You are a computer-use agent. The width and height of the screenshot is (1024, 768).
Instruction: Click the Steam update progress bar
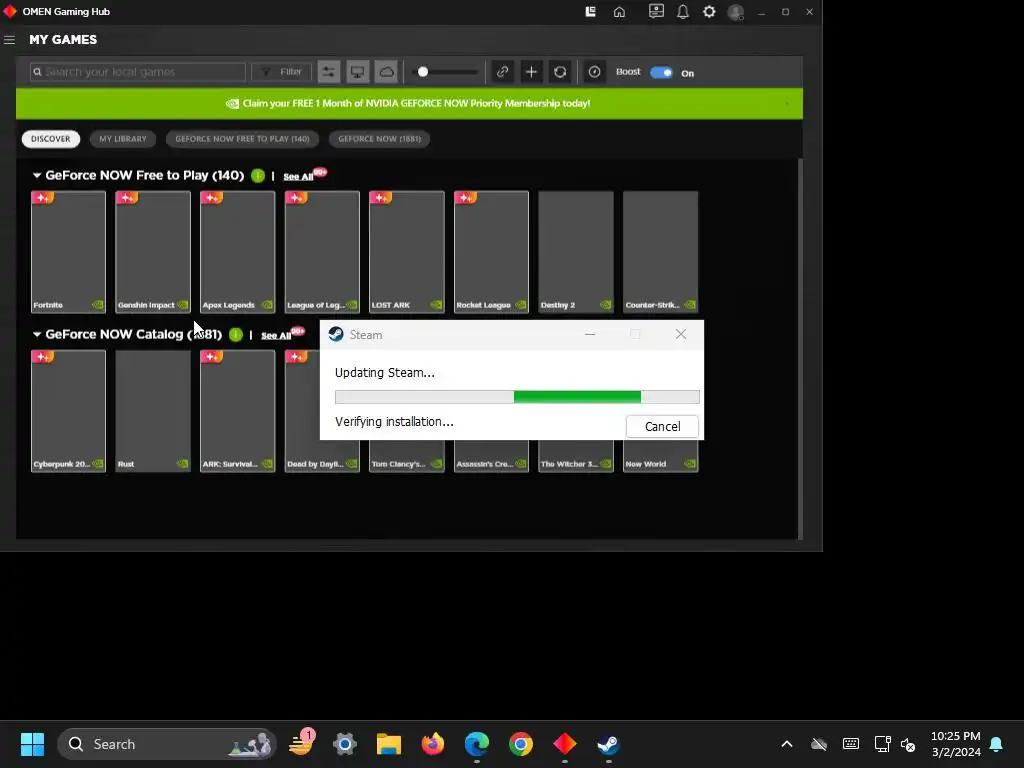[x=517, y=396]
